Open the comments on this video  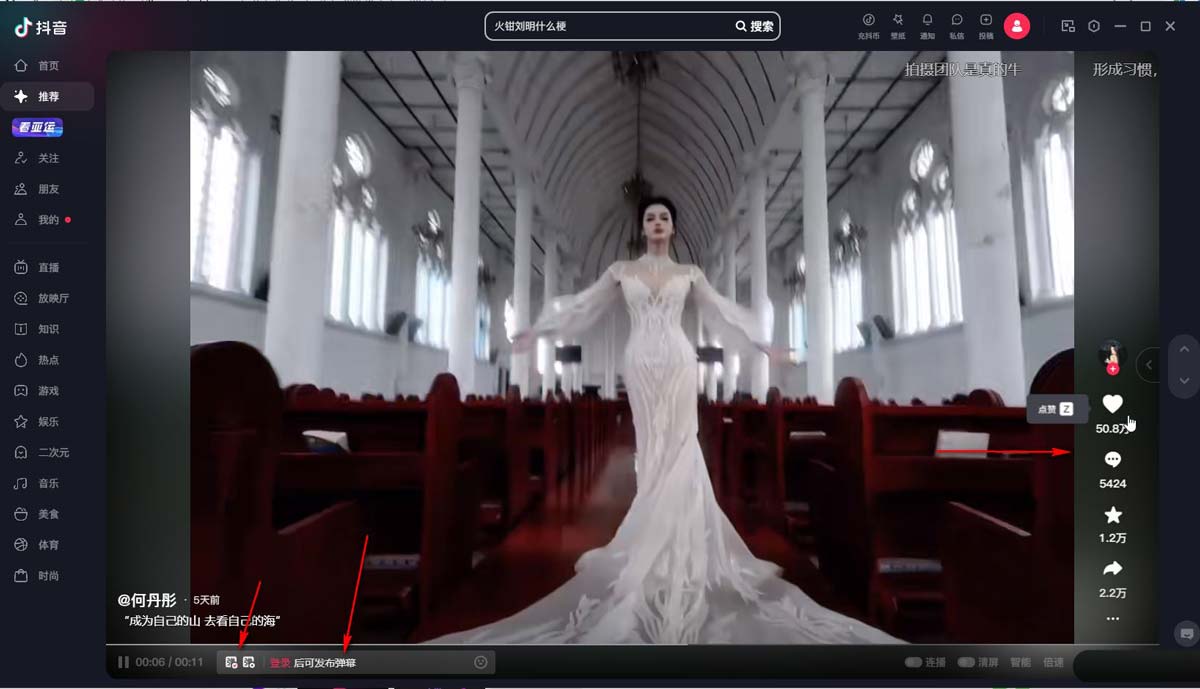click(x=1112, y=460)
